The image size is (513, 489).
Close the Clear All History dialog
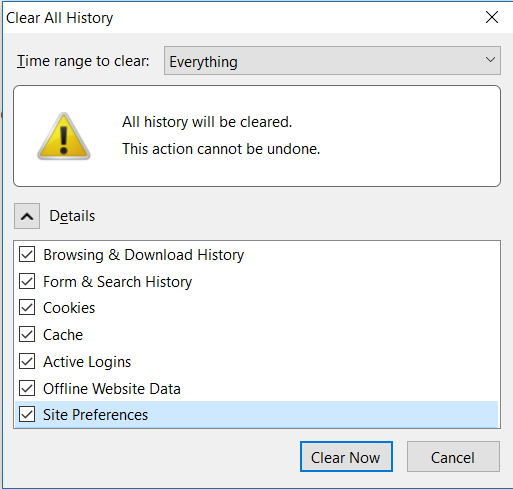click(x=492, y=17)
